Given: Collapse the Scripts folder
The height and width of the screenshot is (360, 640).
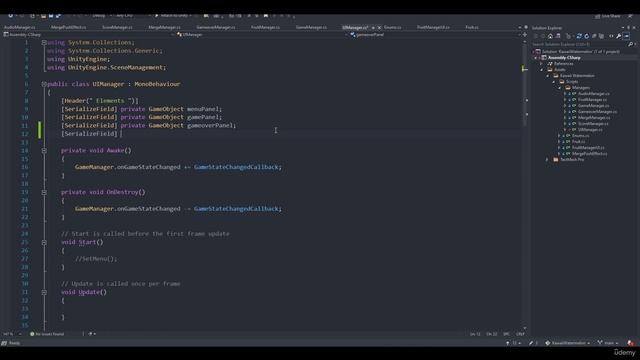Looking at the screenshot, I should point(554,82).
